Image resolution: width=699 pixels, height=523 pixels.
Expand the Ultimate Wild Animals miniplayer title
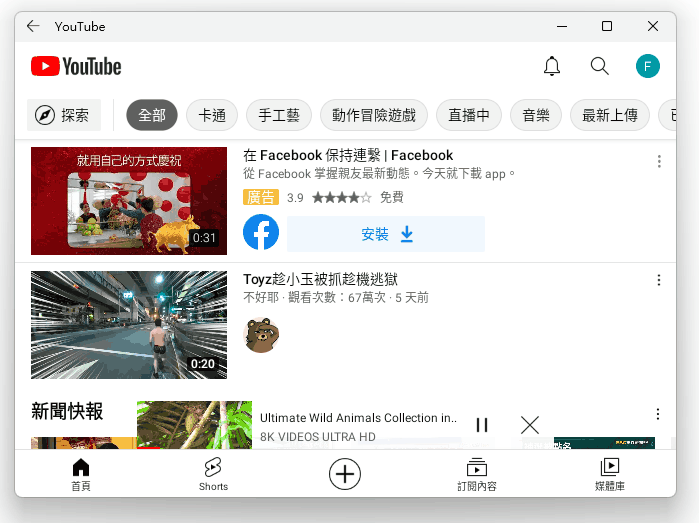pyautogui.click(x=358, y=418)
